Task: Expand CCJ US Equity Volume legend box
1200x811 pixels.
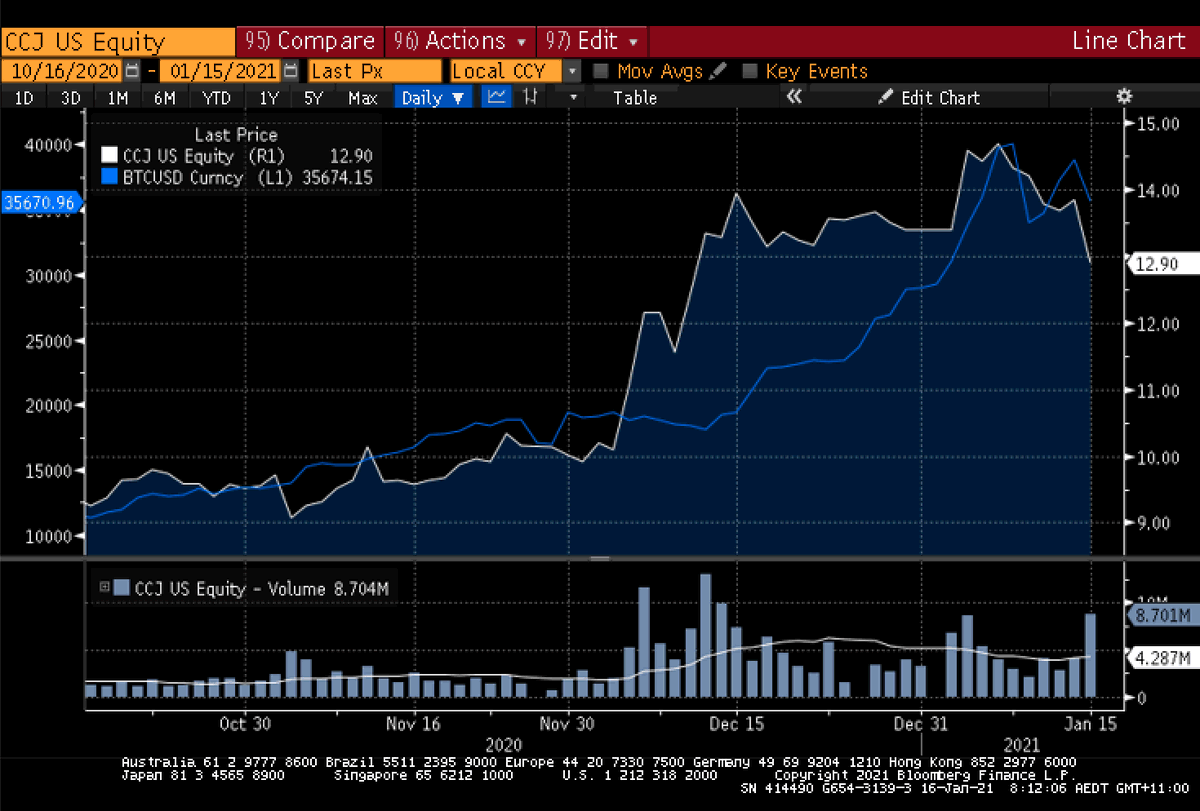Action: click(x=103, y=588)
